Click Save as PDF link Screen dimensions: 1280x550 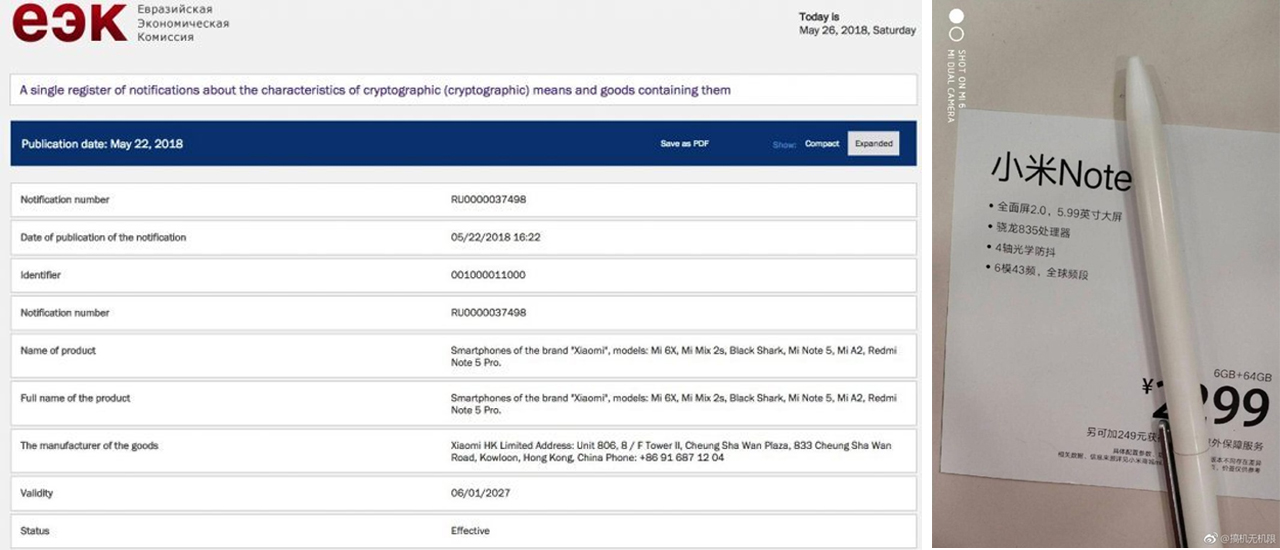point(684,144)
